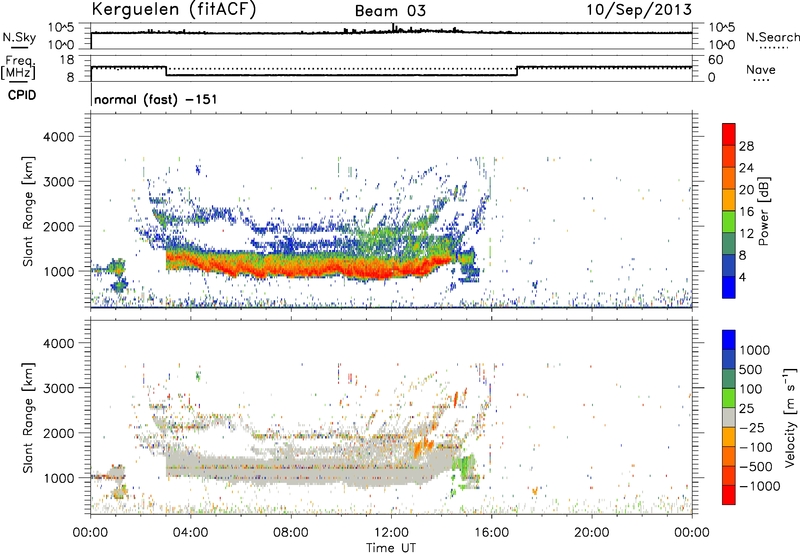Click the 'Time UT' axis label
Viewport: 800px width, 554px height.
pyautogui.click(x=391, y=548)
